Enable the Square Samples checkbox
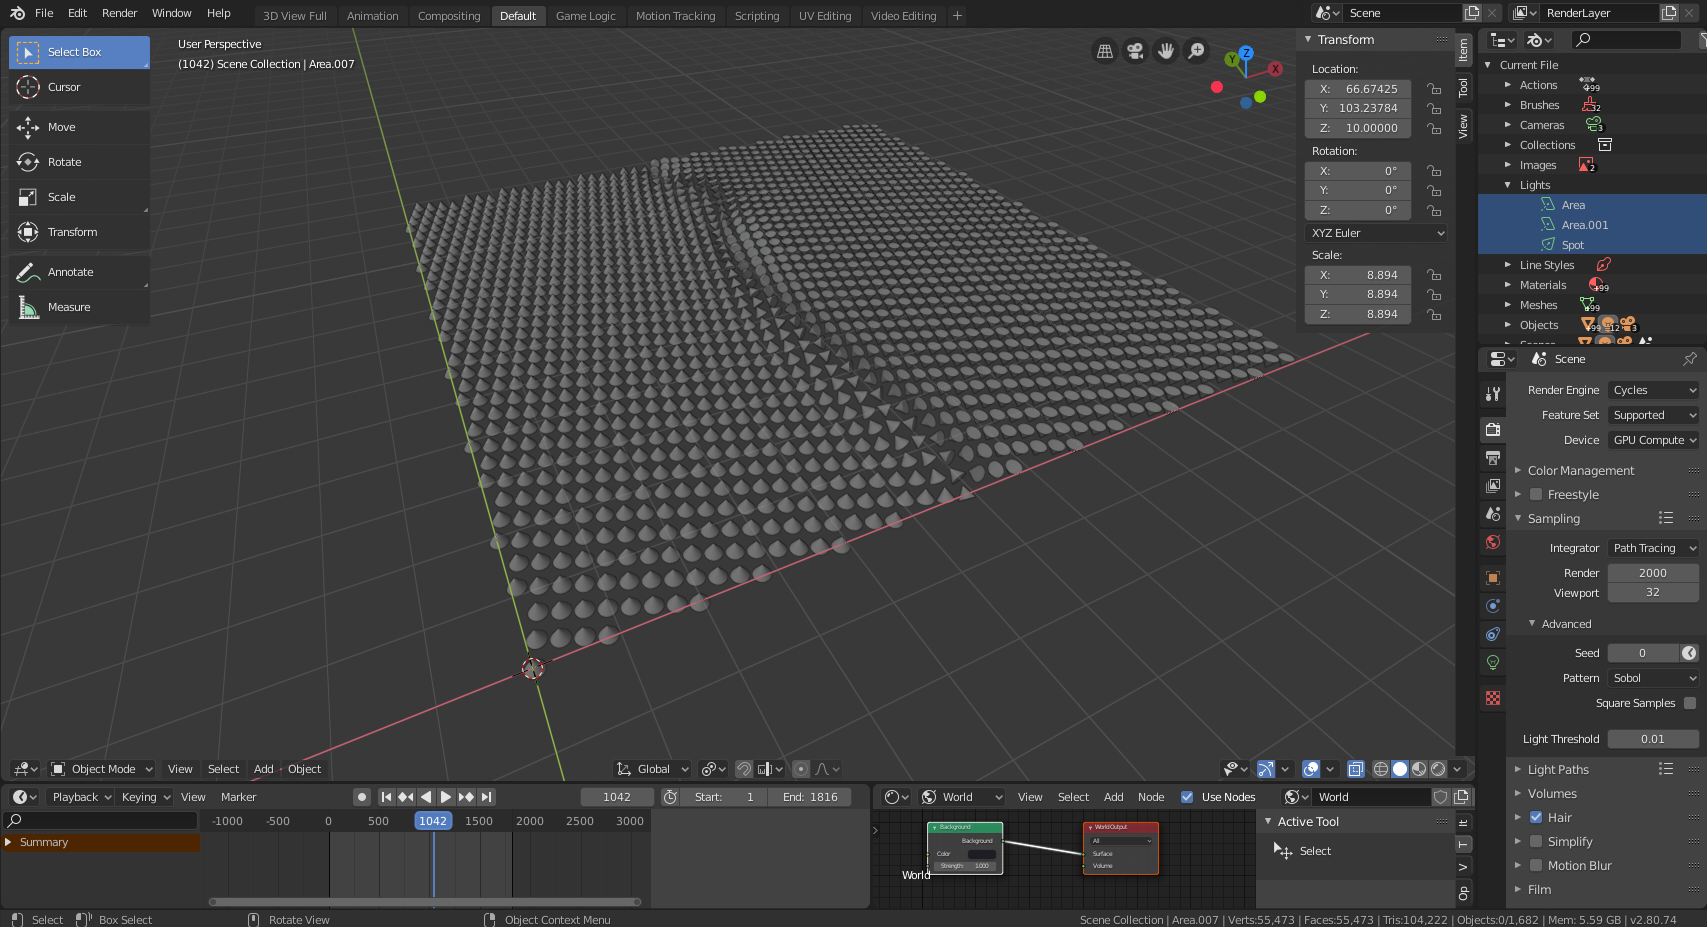 pyautogui.click(x=1690, y=703)
